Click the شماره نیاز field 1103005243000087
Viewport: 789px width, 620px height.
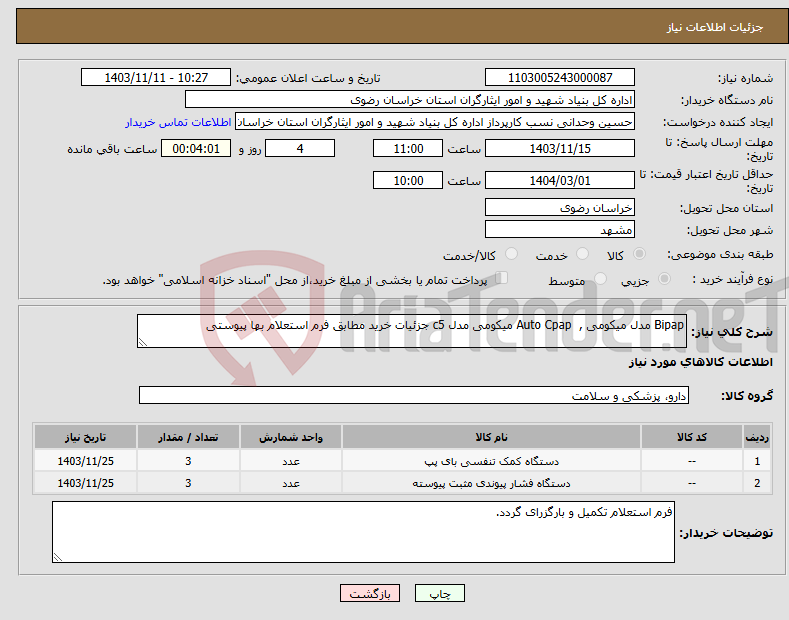[x=560, y=78]
